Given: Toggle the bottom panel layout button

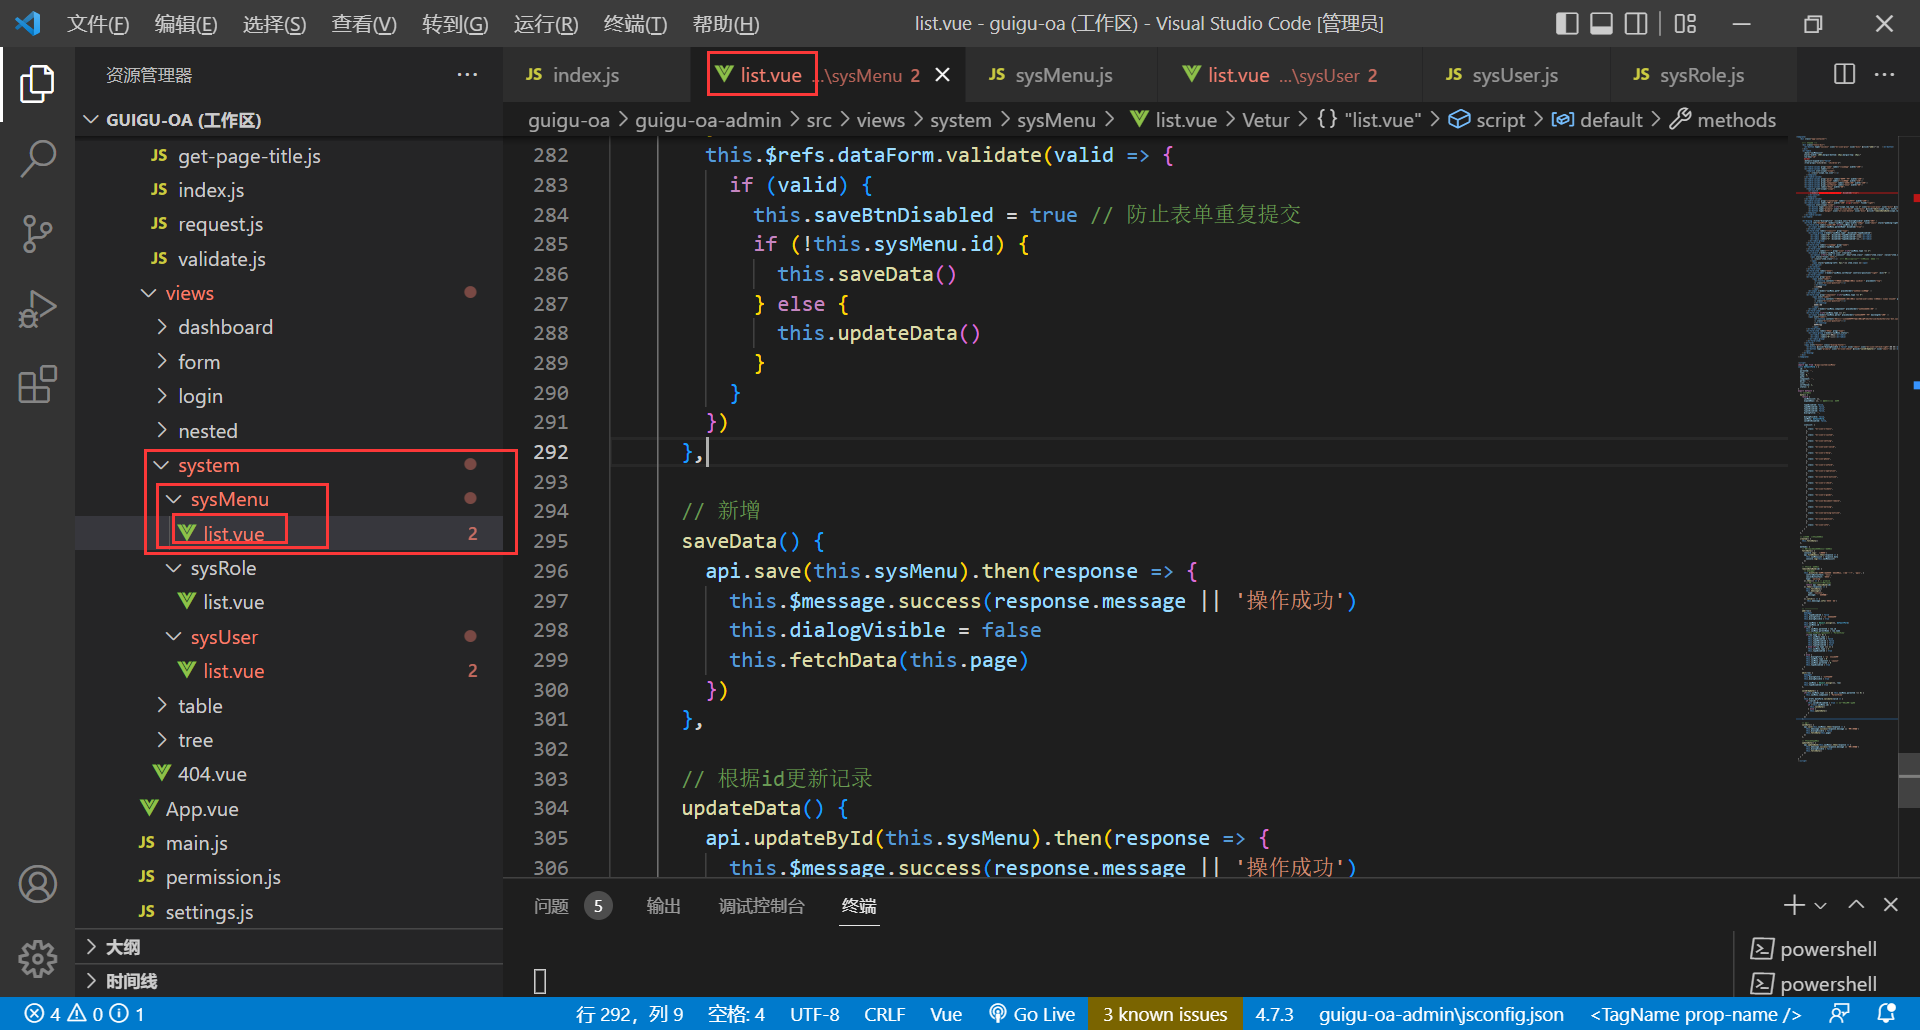Looking at the screenshot, I should pyautogui.click(x=1601, y=23).
